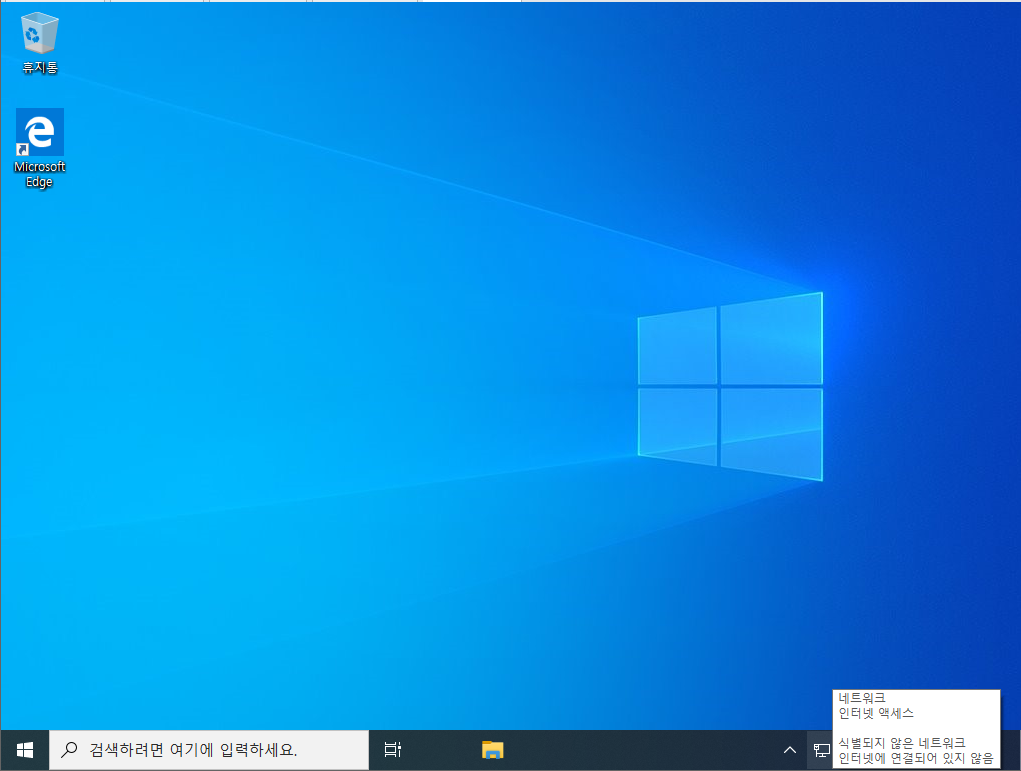Open the Windows Start menu
The width and height of the screenshot is (1021, 771).
25,750
